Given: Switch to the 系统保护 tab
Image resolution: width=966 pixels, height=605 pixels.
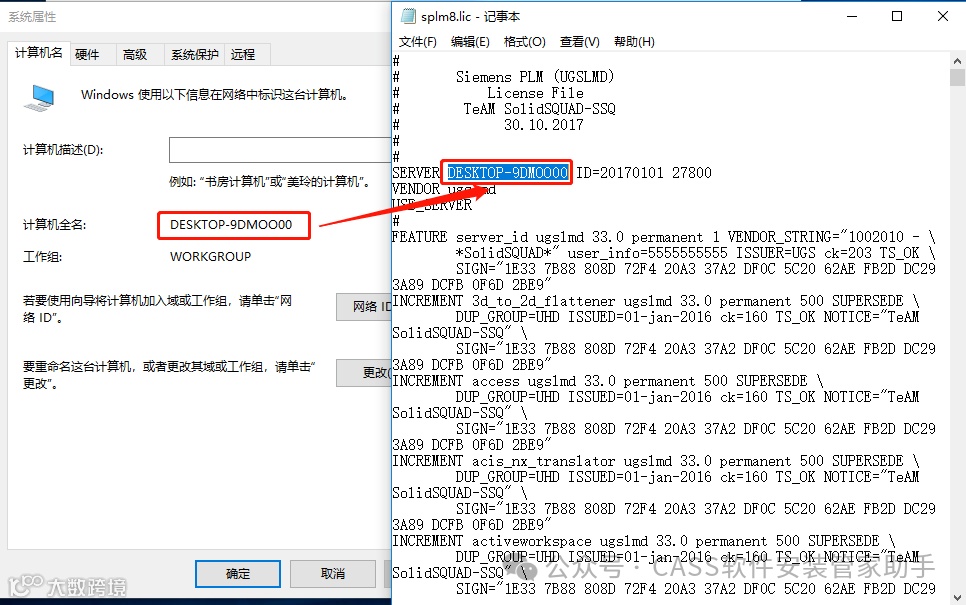Looking at the screenshot, I should click(195, 55).
